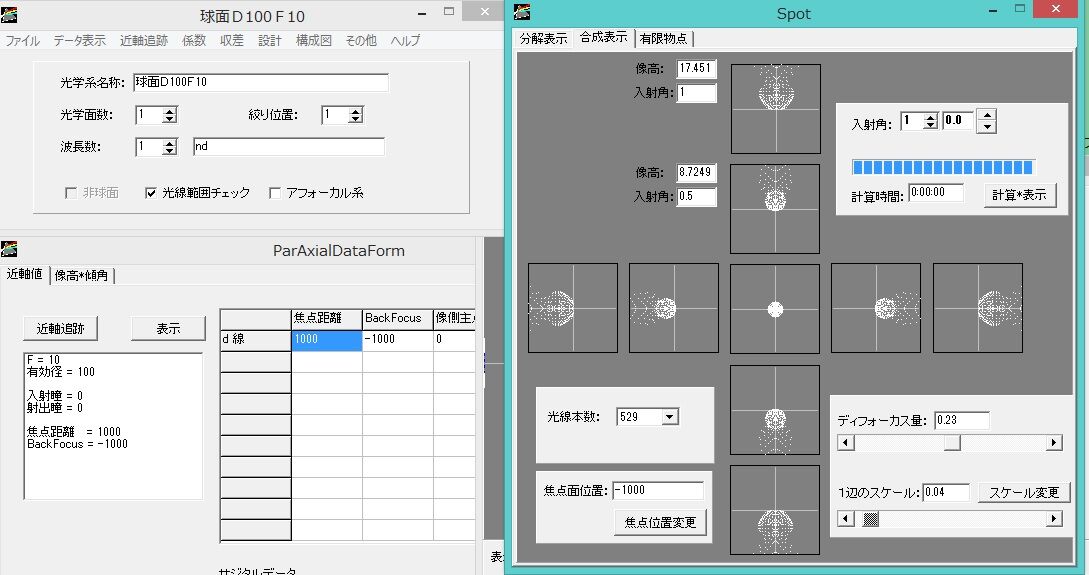Open the 光線本数 dropdown showing 529
The height and width of the screenshot is (575, 1089).
pos(670,417)
